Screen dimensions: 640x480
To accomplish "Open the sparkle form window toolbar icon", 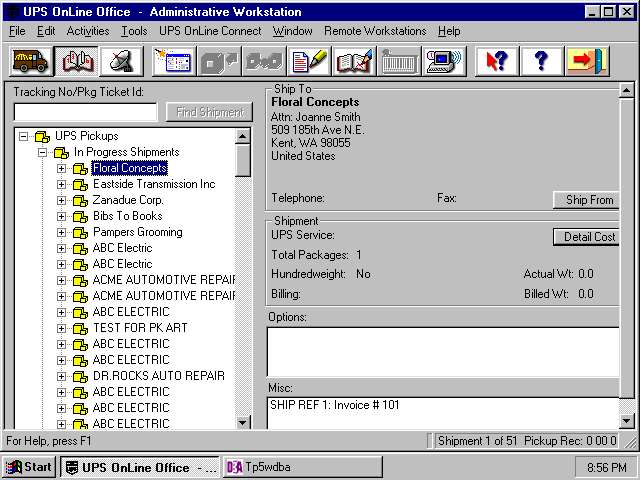I will [x=174, y=62].
